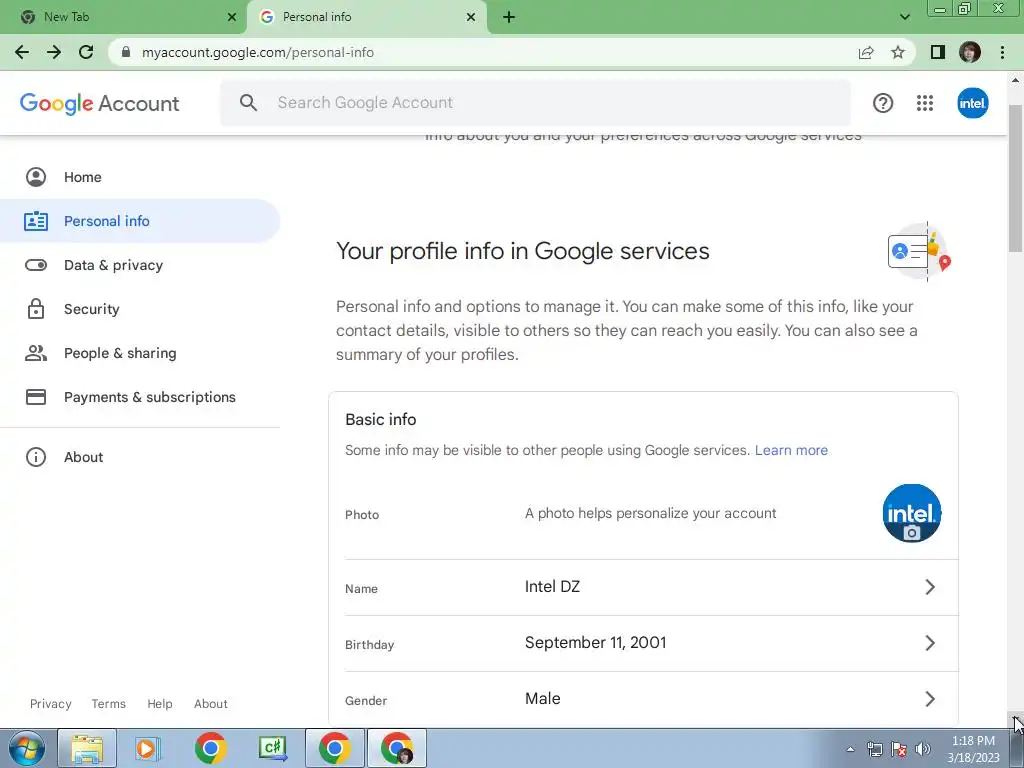This screenshot has height=768, width=1024.
Task: Go forward using the browser forward arrow
Action: [x=54, y=52]
